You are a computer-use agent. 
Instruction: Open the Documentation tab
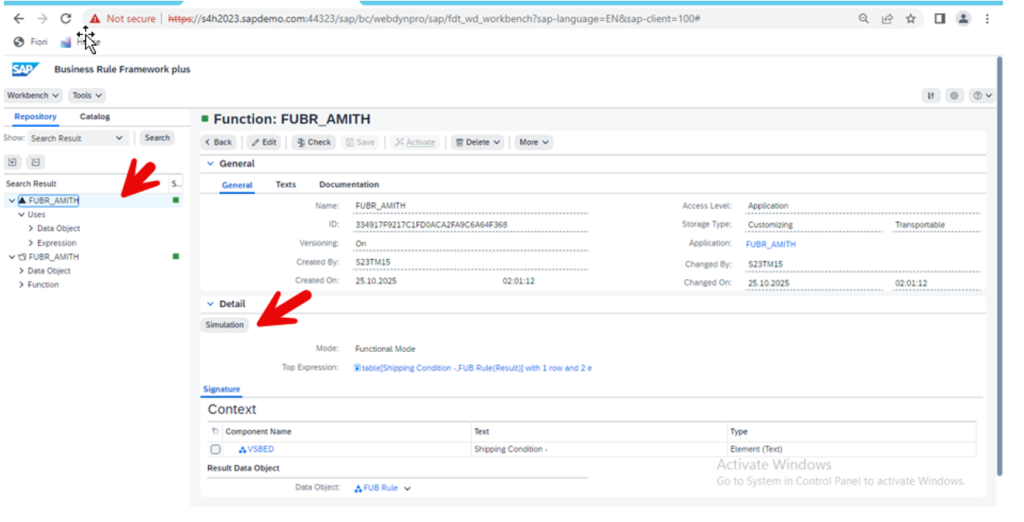click(348, 185)
